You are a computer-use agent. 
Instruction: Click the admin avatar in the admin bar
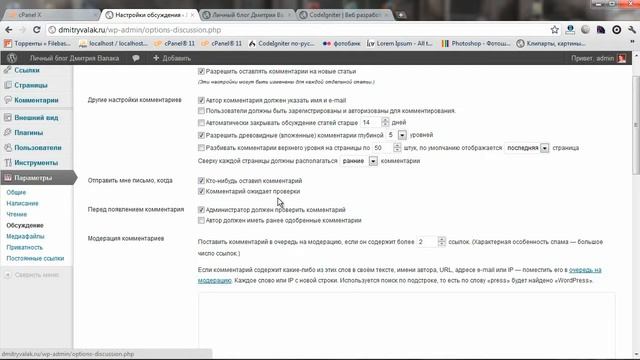coord(621,58)
